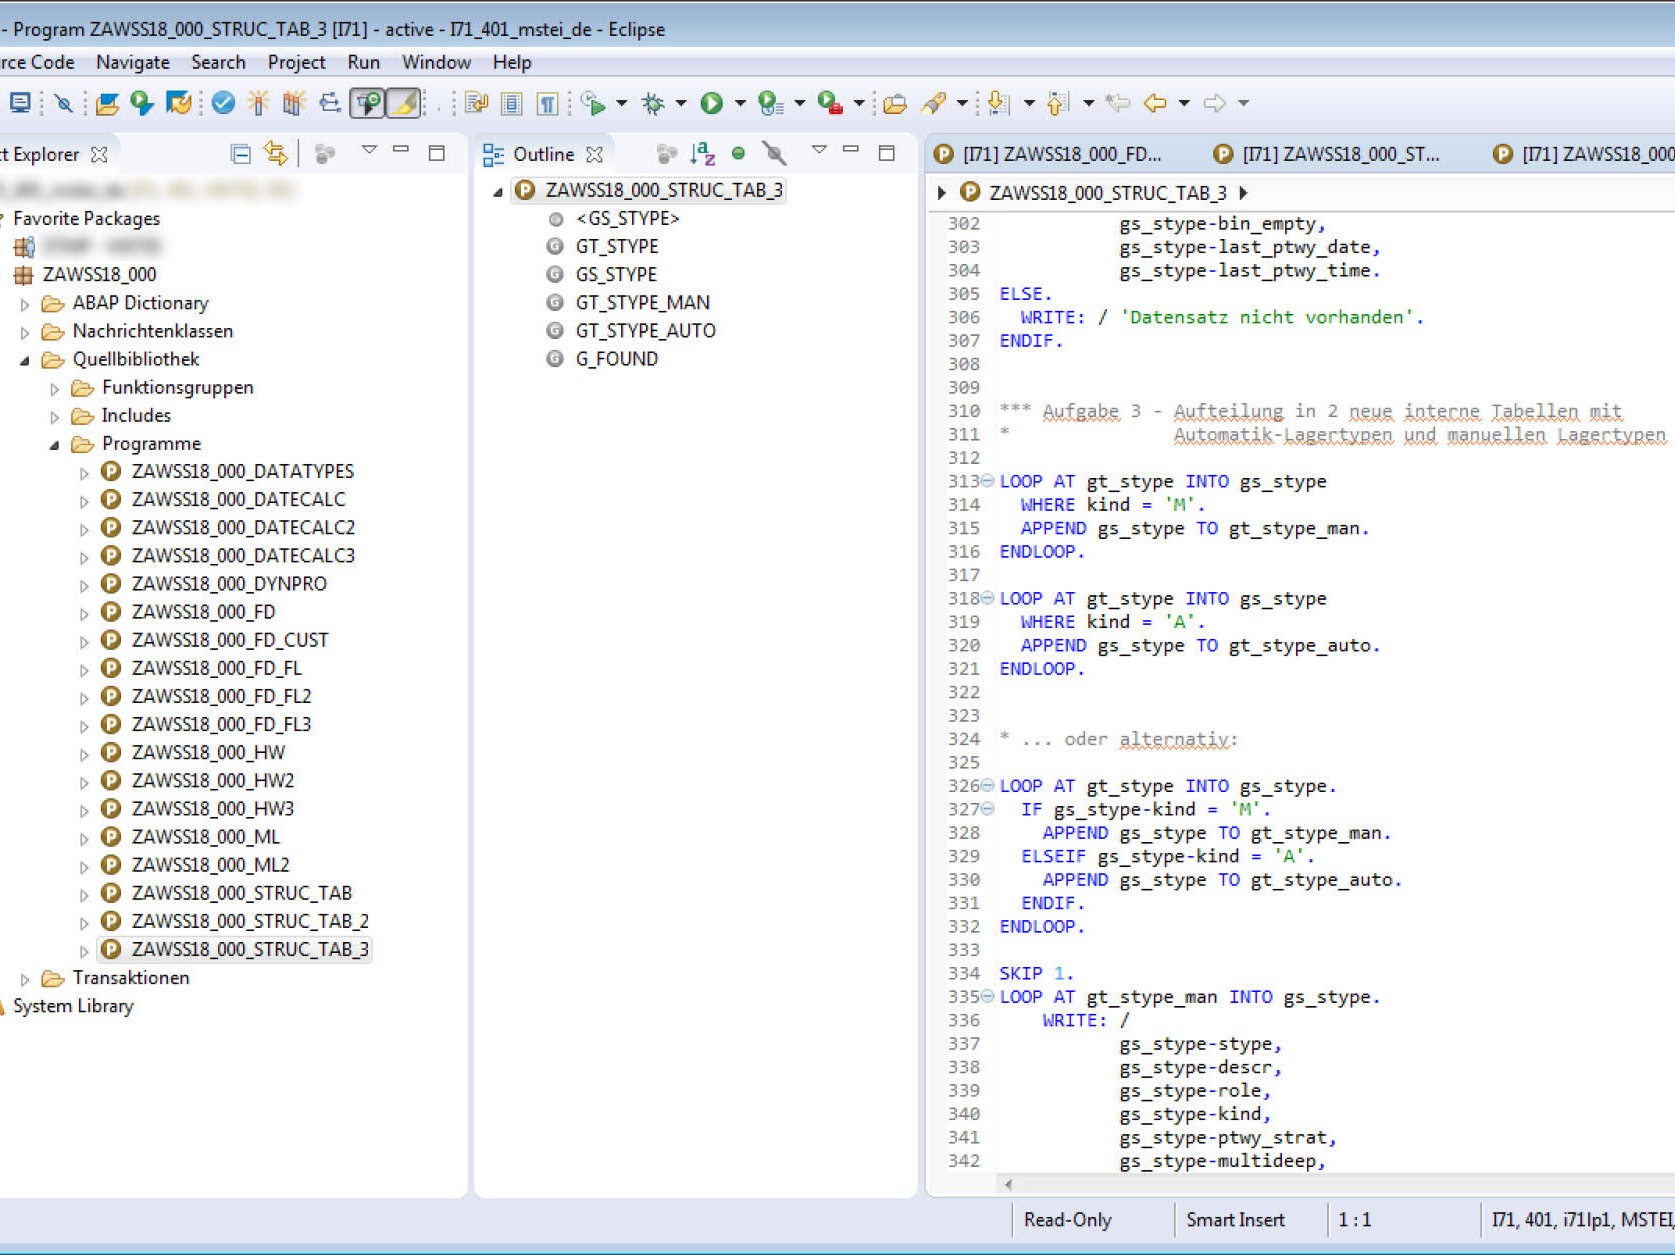Screen dimensions: 1675x1255
Task: Select ZAWSS18_000_DYNPRO program in tree
Action: point(229,584)
